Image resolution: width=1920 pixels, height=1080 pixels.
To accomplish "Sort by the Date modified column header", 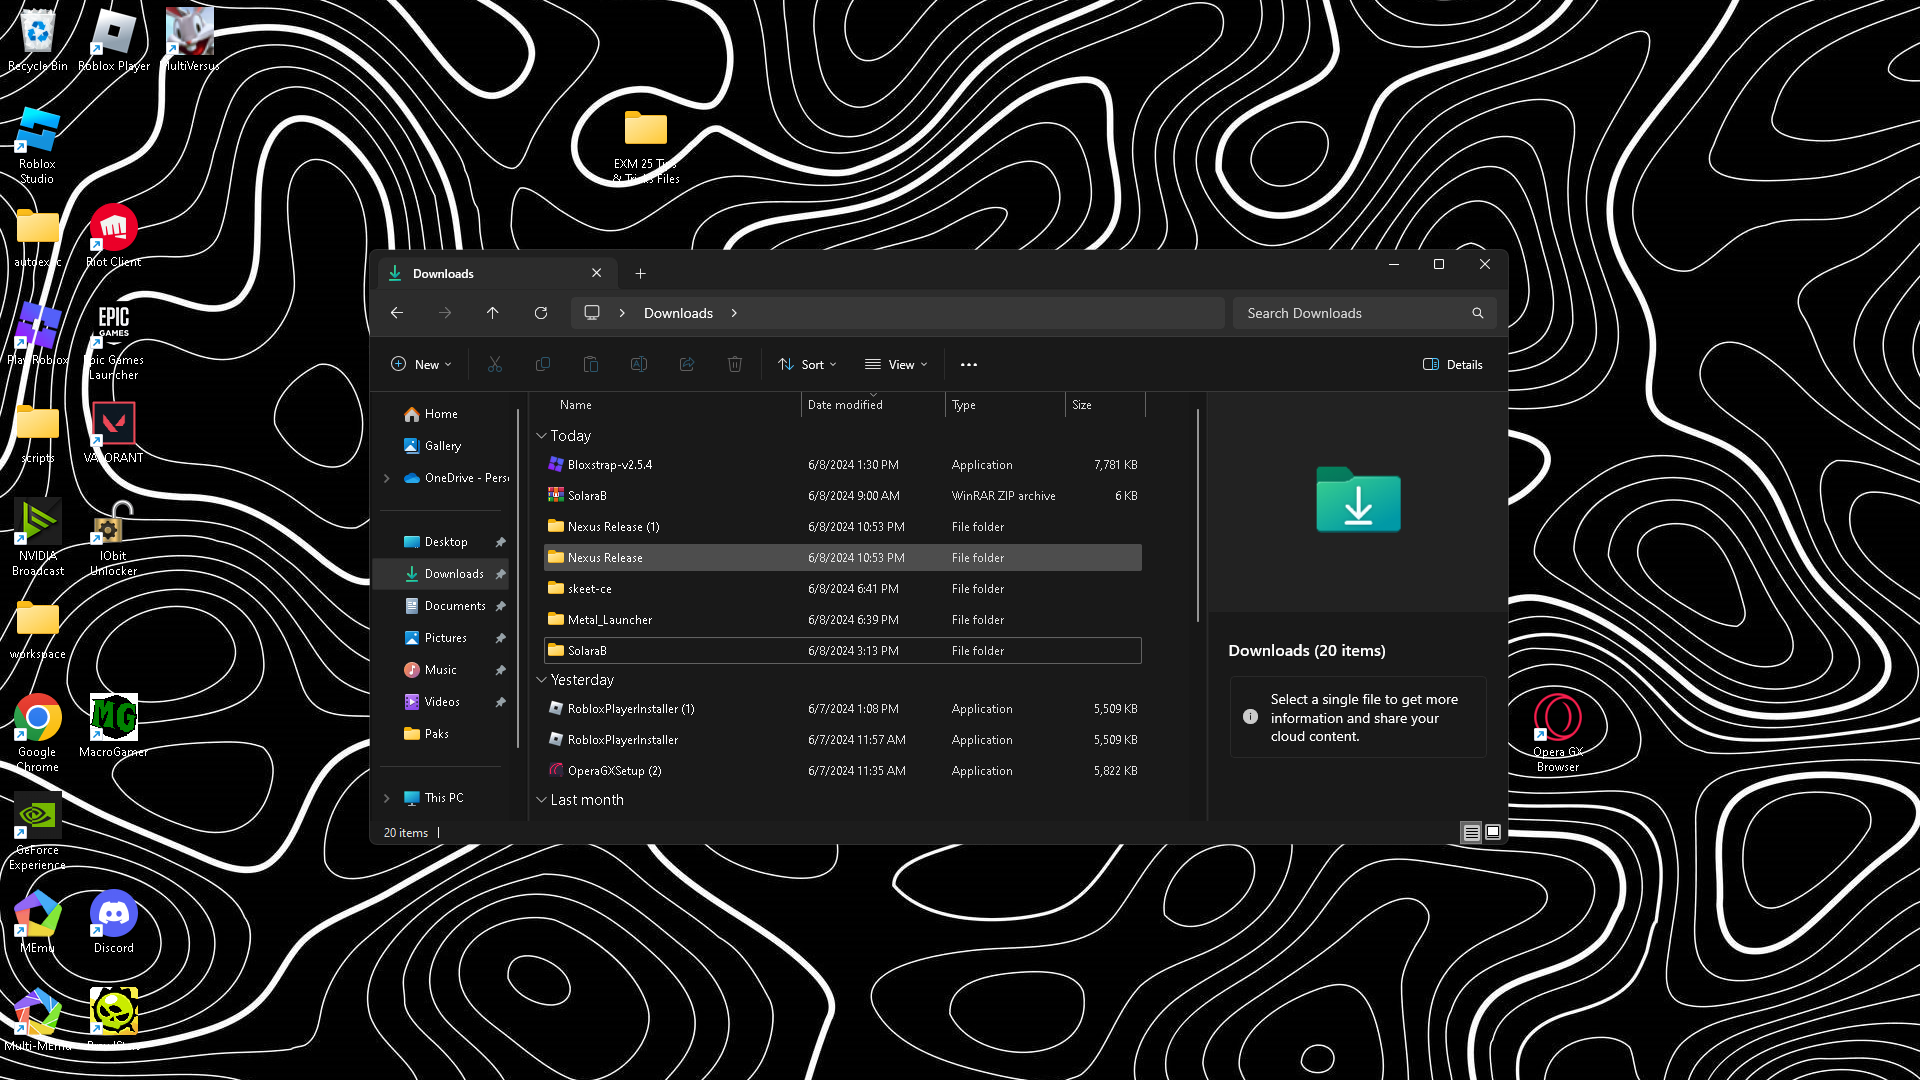I will pos(845,405).
